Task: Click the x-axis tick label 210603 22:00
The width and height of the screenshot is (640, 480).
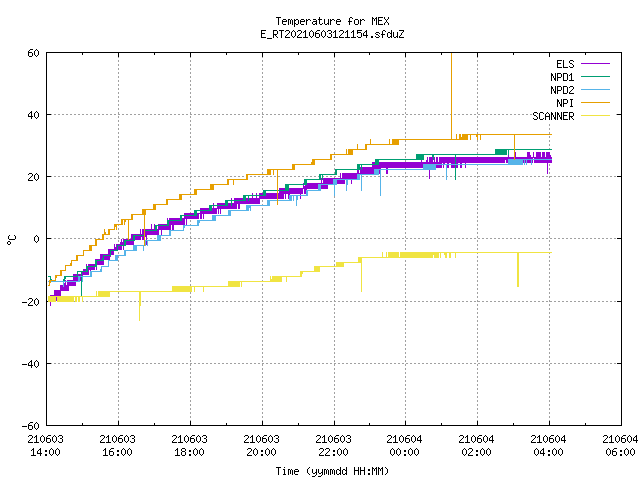Action: click(333, 446)
